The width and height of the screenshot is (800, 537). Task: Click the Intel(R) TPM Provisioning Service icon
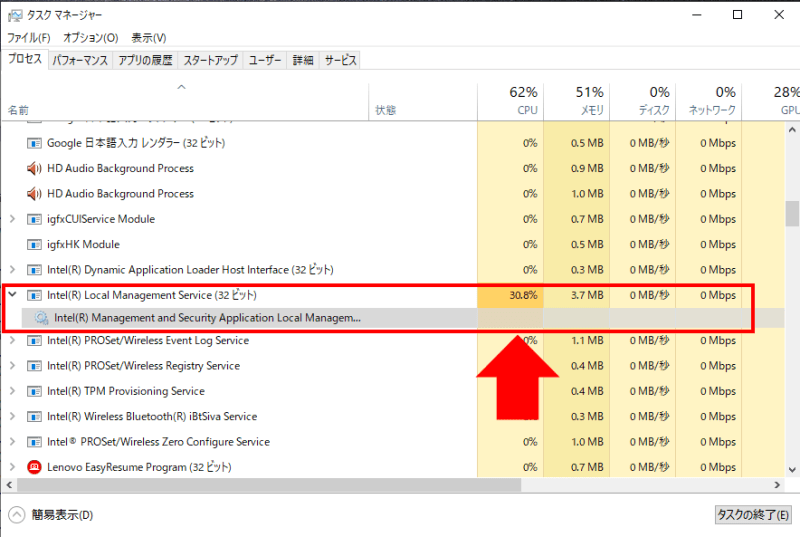[34, 391]
